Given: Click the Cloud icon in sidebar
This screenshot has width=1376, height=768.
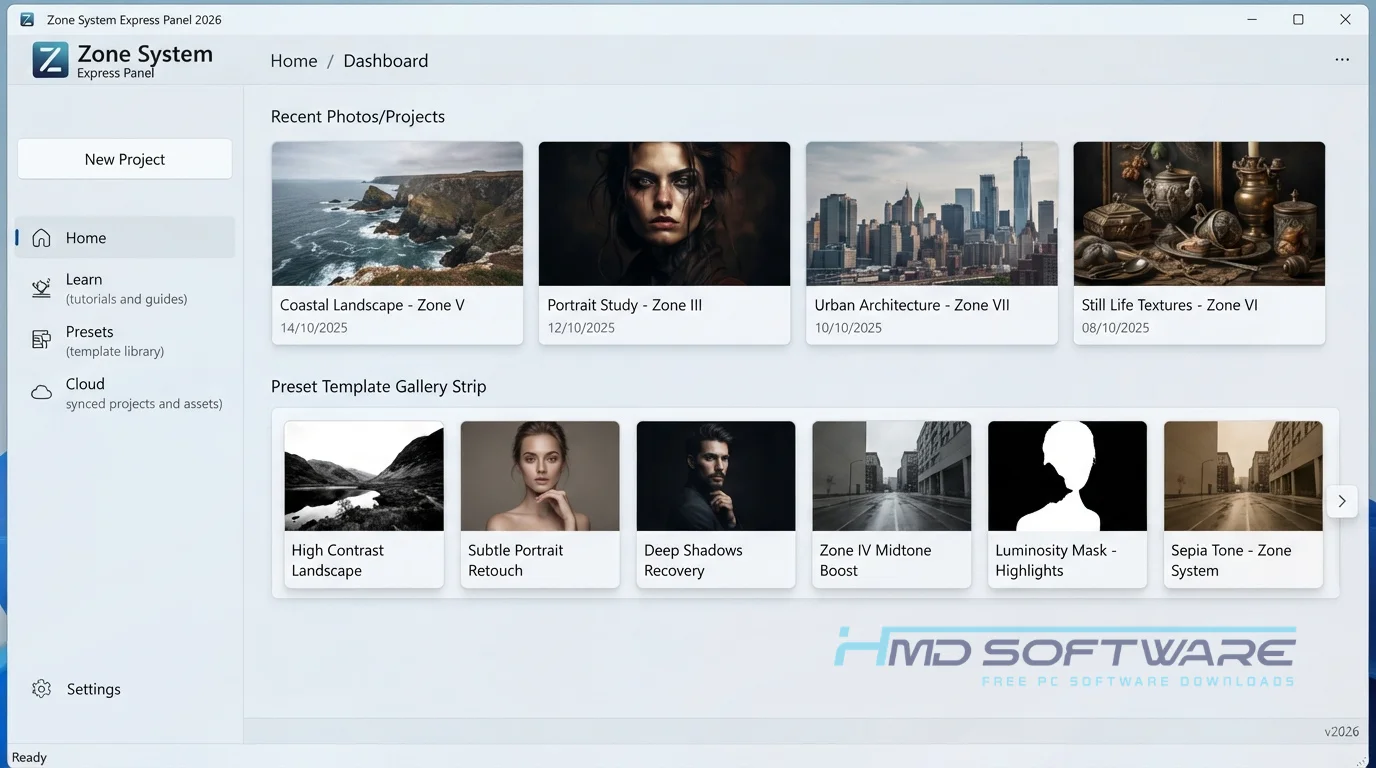Looking at the screenshot, I should [x=41, y=393].
